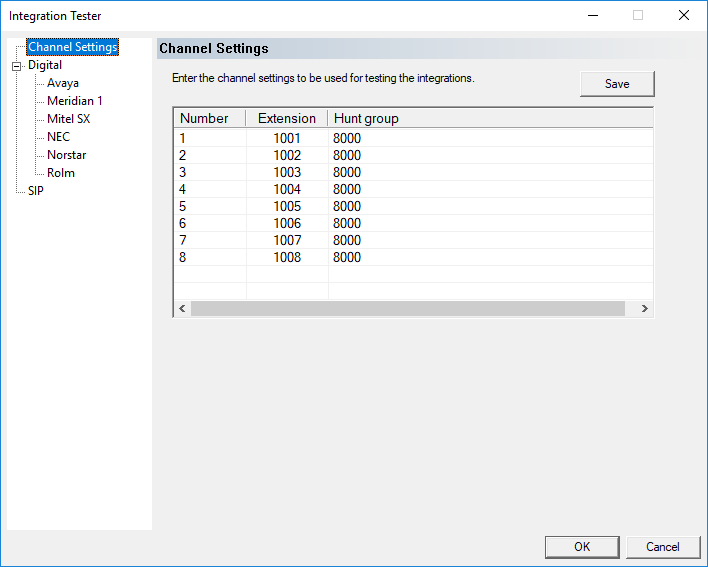Click the Hunt group column header
The height and width of the screenshot is (567, 708).
click(366, 118)
